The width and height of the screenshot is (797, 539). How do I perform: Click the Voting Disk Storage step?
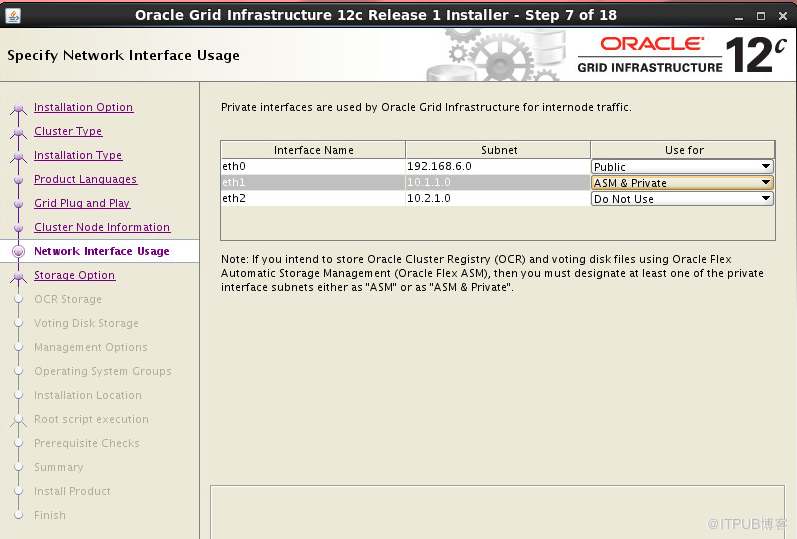point(86,323)
